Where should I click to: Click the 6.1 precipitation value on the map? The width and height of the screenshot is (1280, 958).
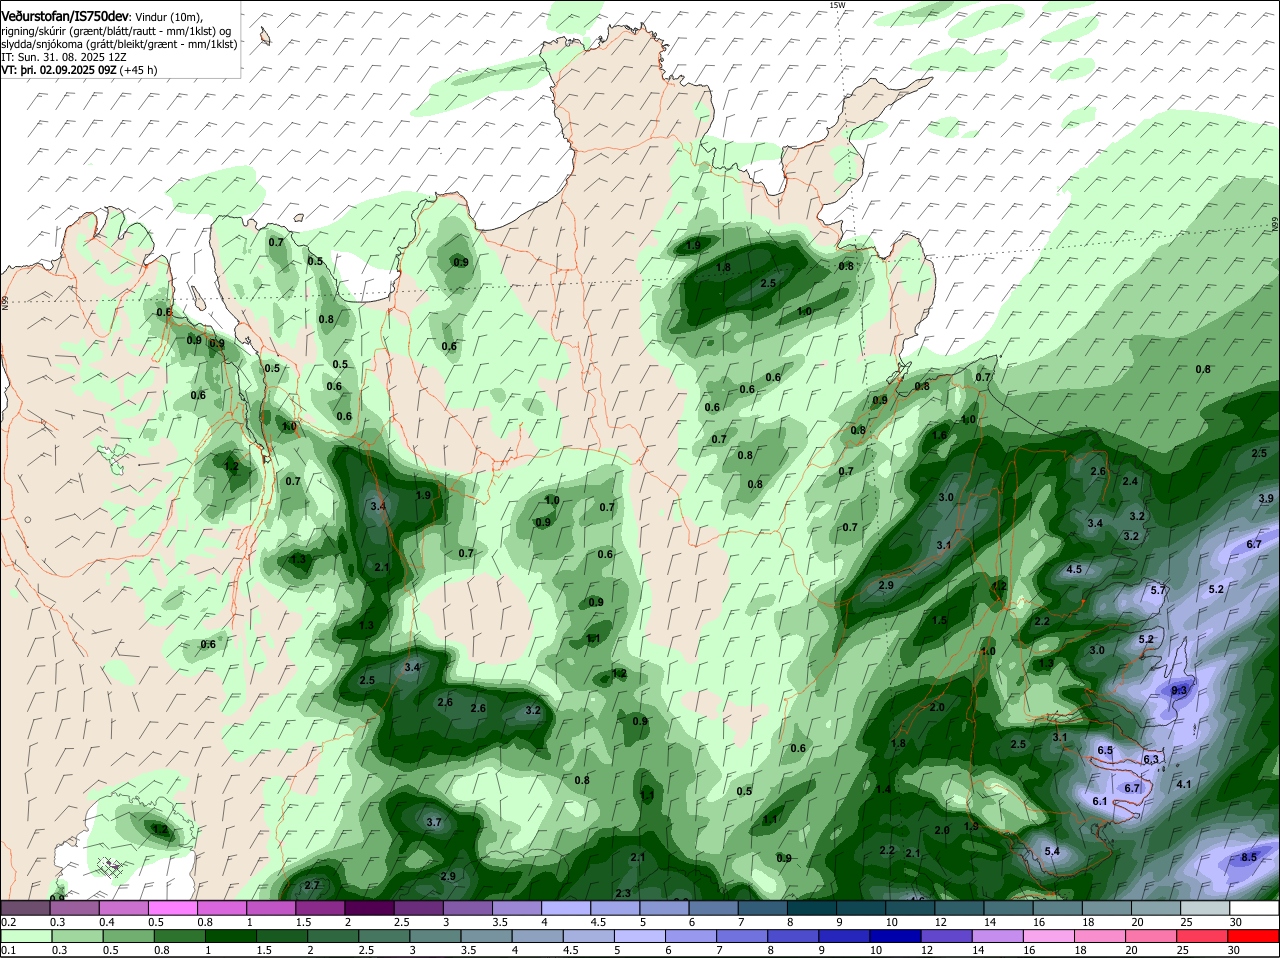pyautogui.click(x=1100, y=802)
